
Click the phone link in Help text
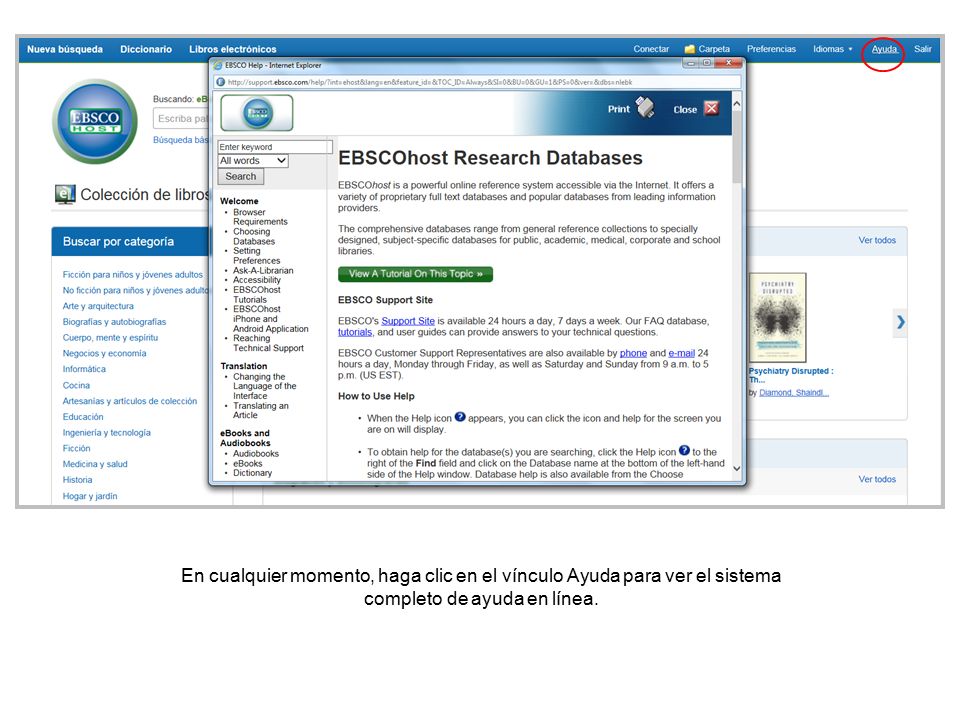(633, 353)
